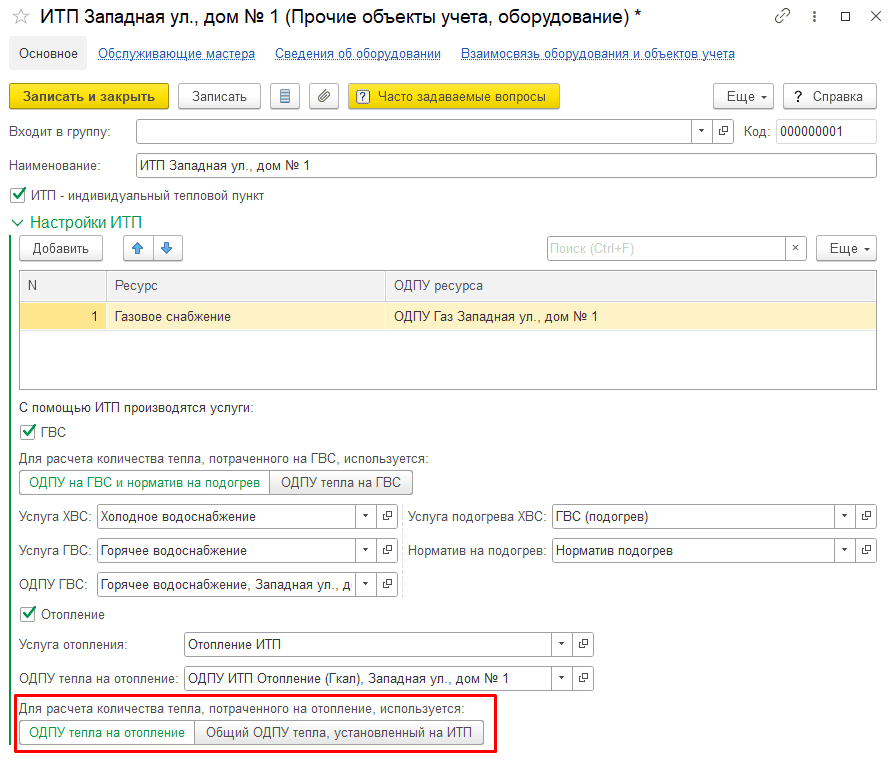The width and height of the screenshot is (892, 761).
Task: Copy link using chain icon in title bar
Action: tap(782, 16)
